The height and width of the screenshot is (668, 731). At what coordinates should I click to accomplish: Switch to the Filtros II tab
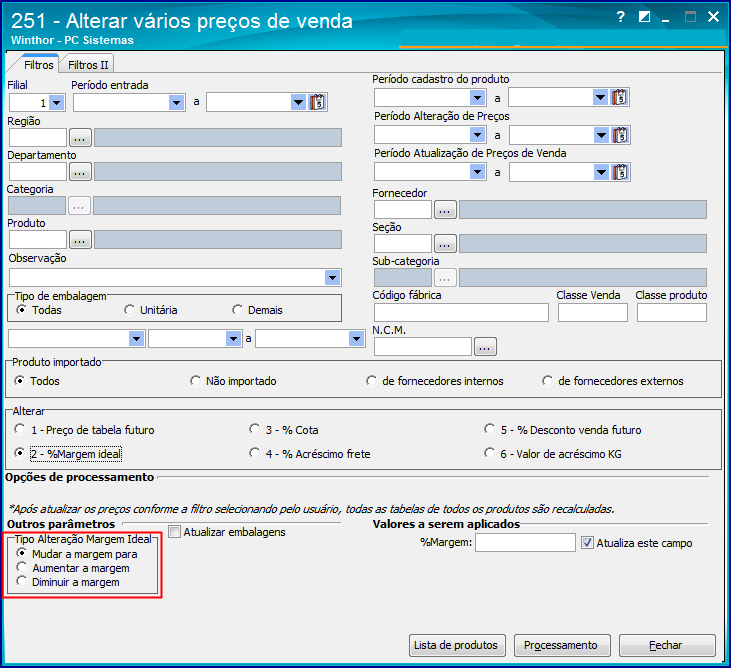(88, 65)
